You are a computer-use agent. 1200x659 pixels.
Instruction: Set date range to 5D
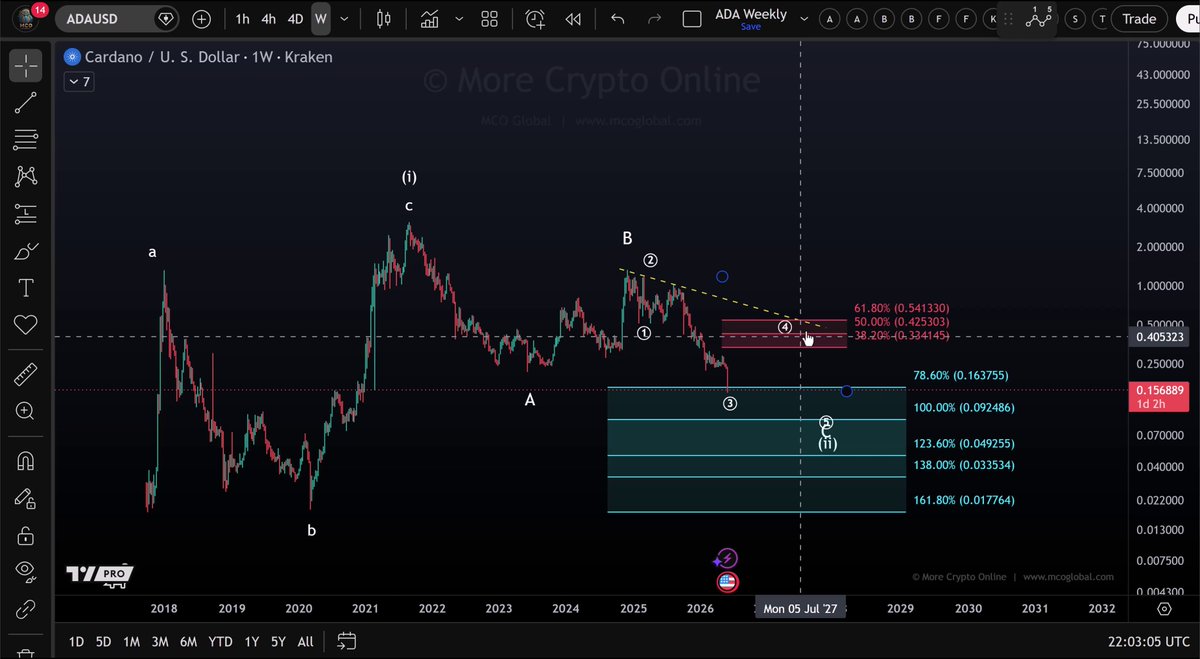click(x=103, y=641)
